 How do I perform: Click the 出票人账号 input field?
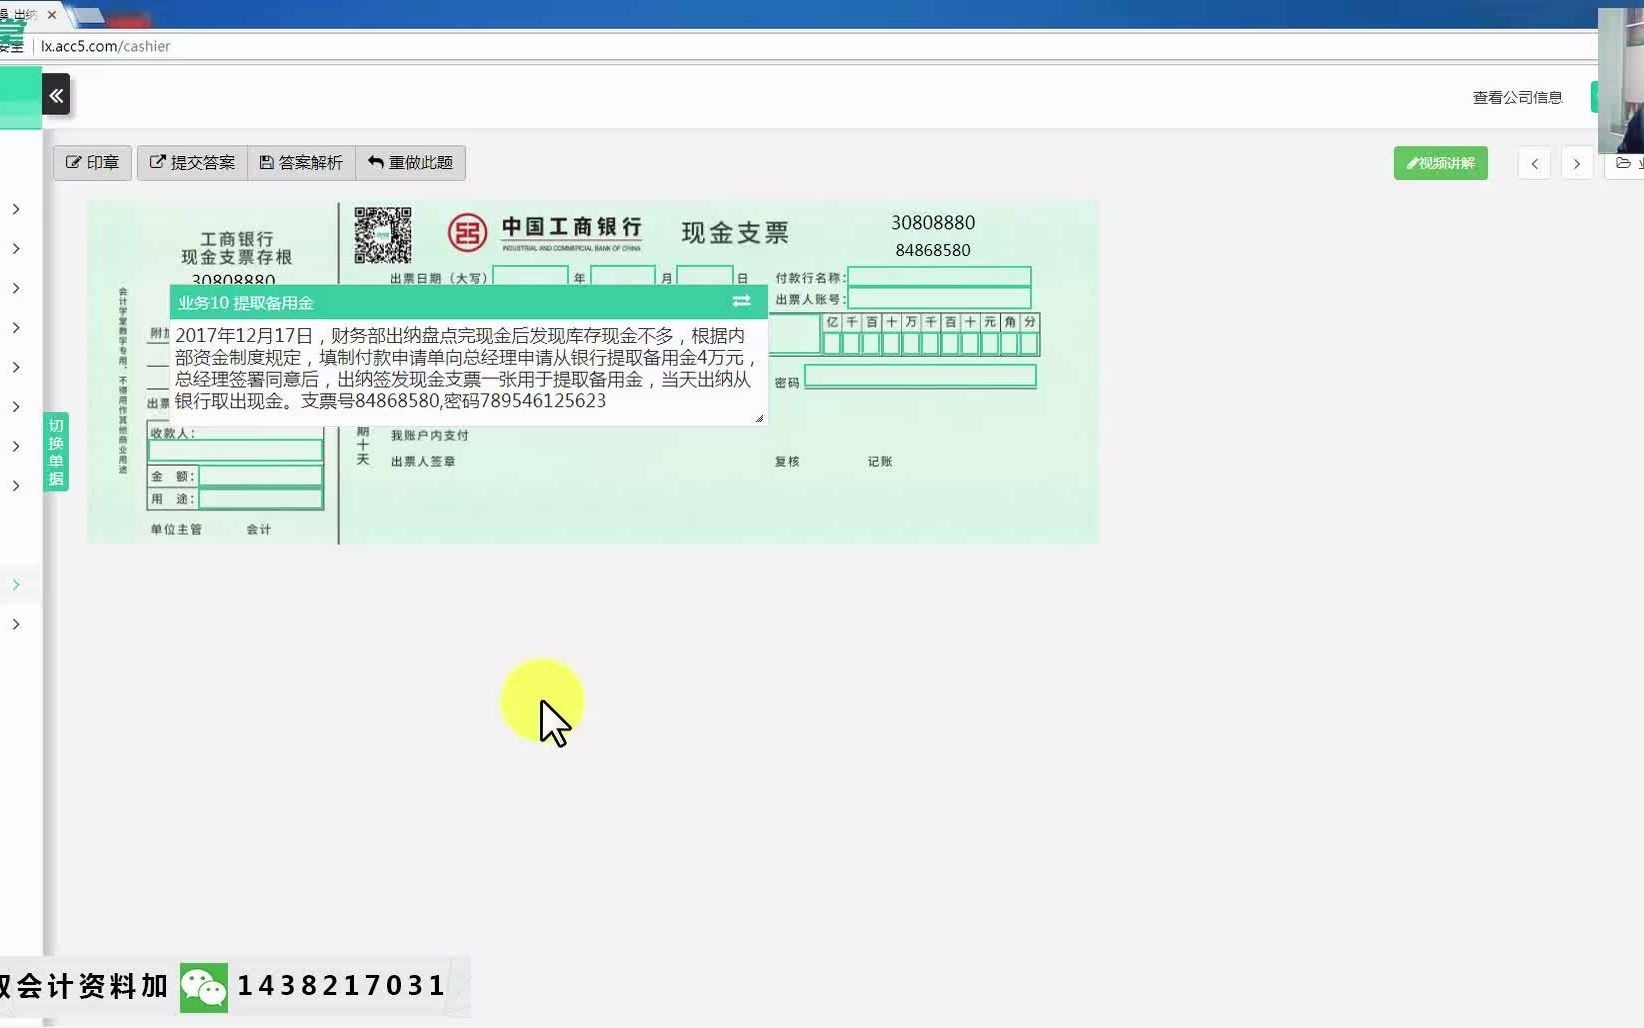(939, 298)
